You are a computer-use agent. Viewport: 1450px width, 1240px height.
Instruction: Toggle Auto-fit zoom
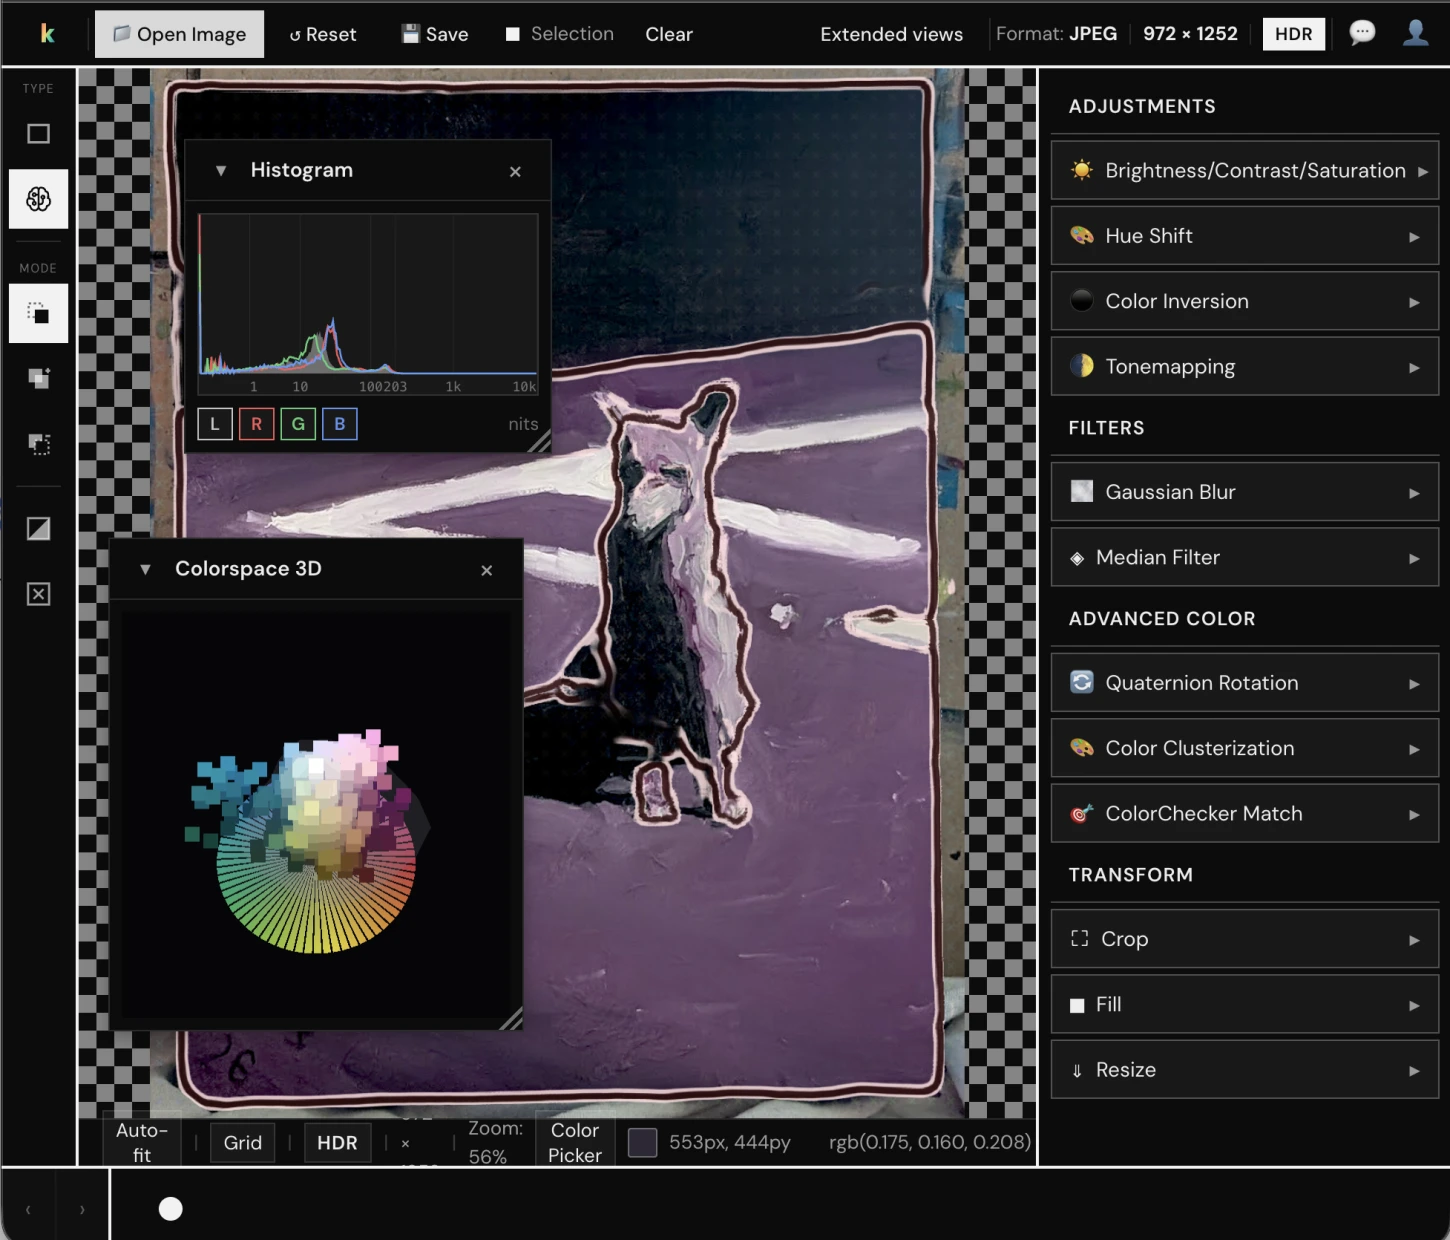click(142, 1142)
